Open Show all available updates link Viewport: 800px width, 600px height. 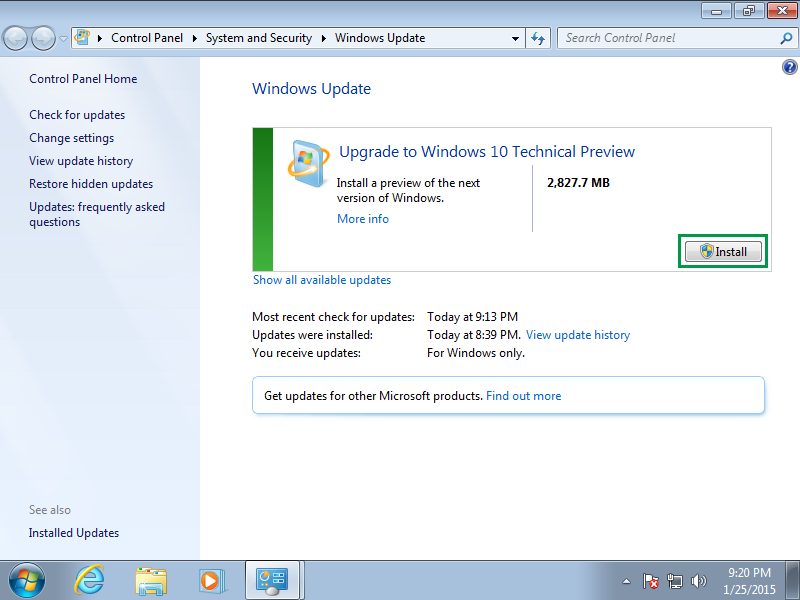click(322, 280)
